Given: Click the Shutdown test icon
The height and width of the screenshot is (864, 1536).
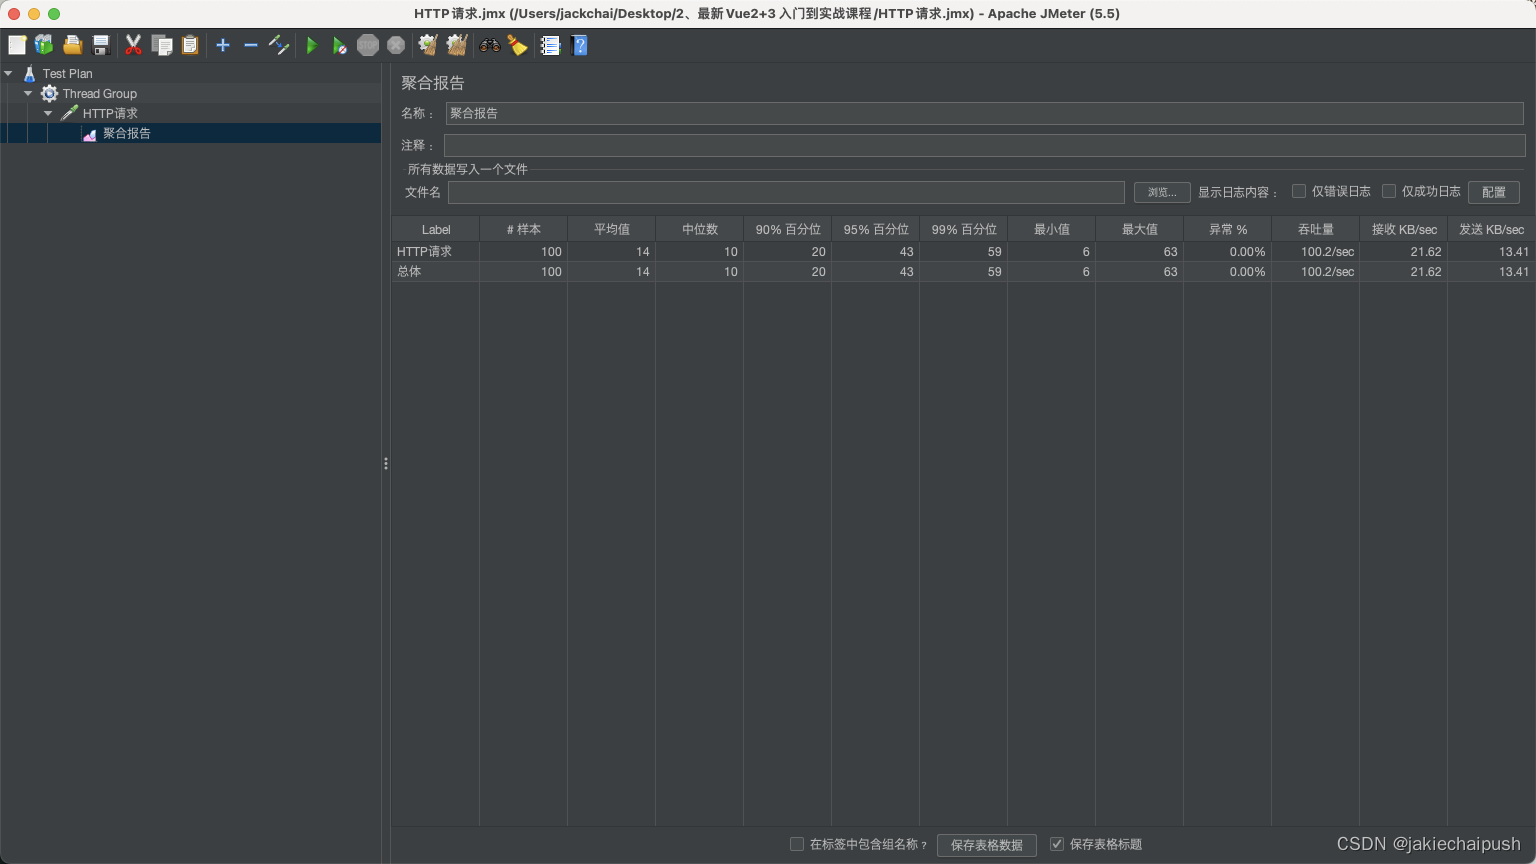Looking at the screenshot, I should point(396,45).
